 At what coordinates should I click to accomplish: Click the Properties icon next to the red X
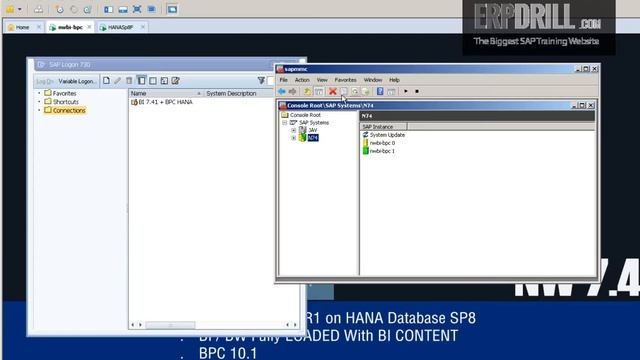pyautogui.click(x=344, y=91)
